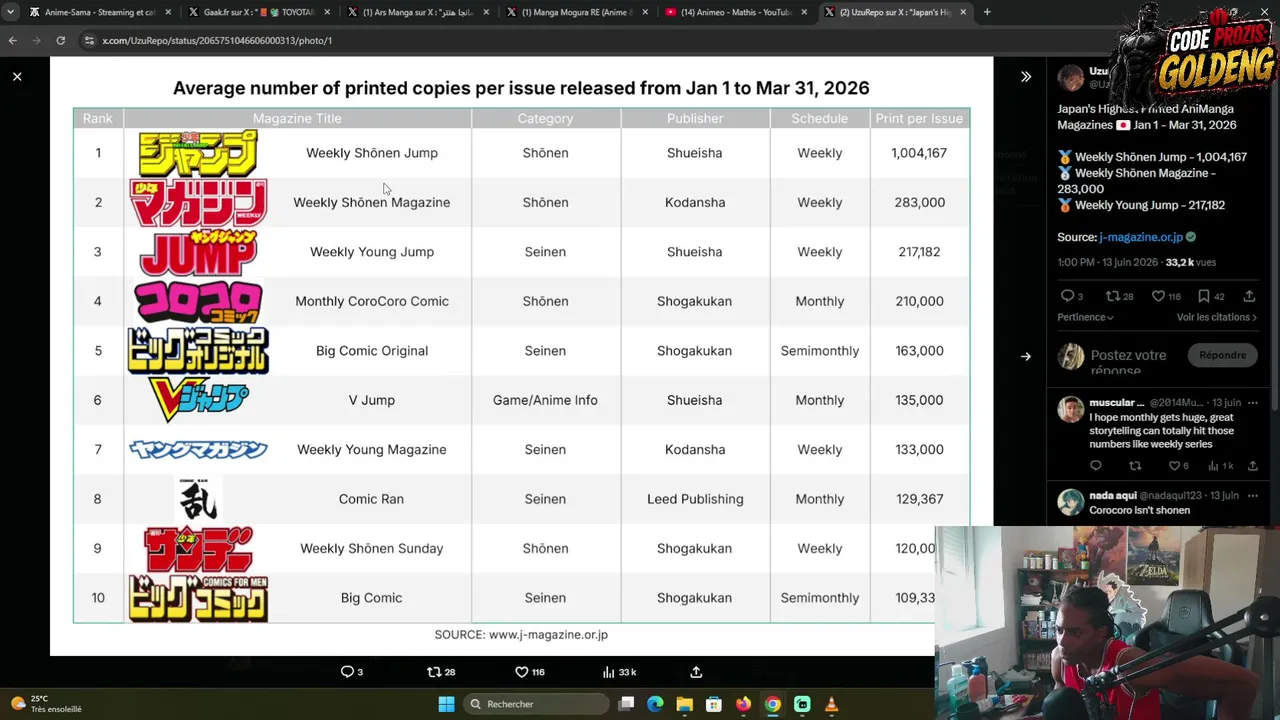Image resolution: width=1280 pixels, height=720 pixels.
Task: Open Microsoft Store from the taskbar
Action: click(x=714, y=704)
